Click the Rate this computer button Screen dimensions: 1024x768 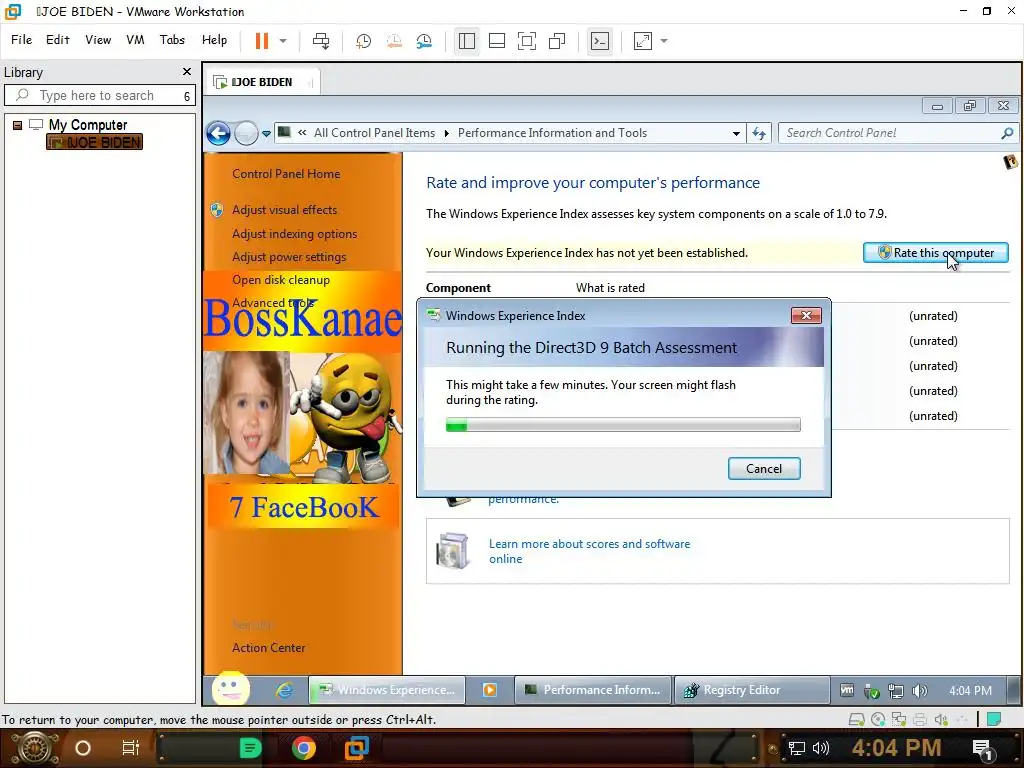pos(935,253)
